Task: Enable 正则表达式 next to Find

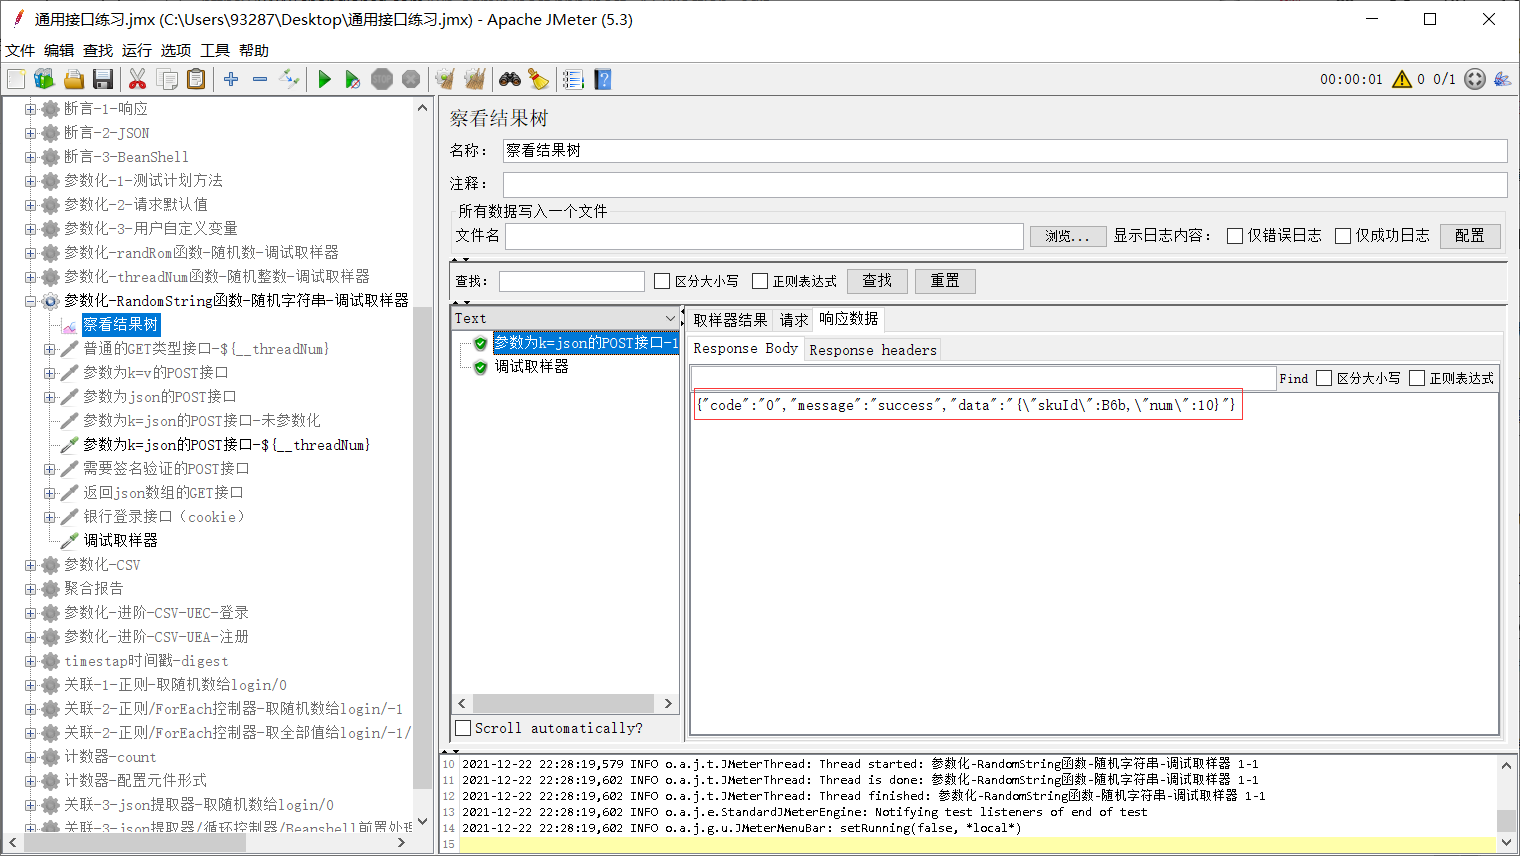Action: [x=1417, y=378]
